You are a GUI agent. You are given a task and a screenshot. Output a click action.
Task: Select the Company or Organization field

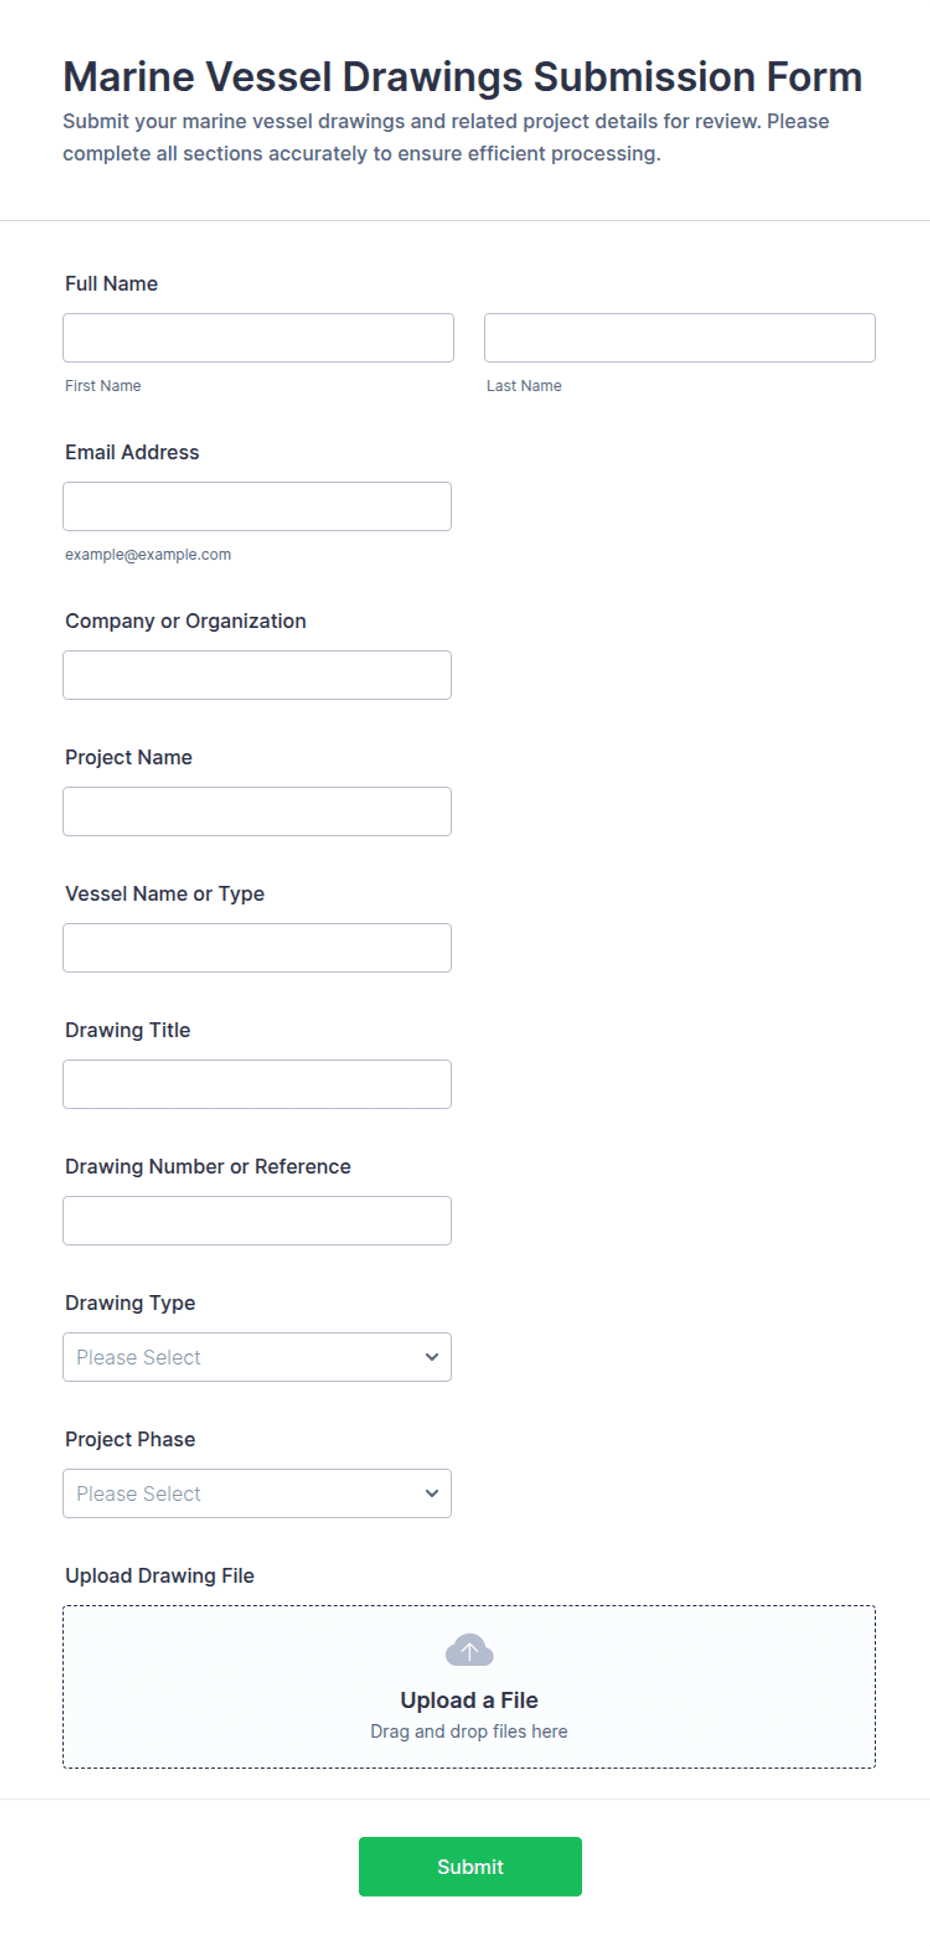257,675
